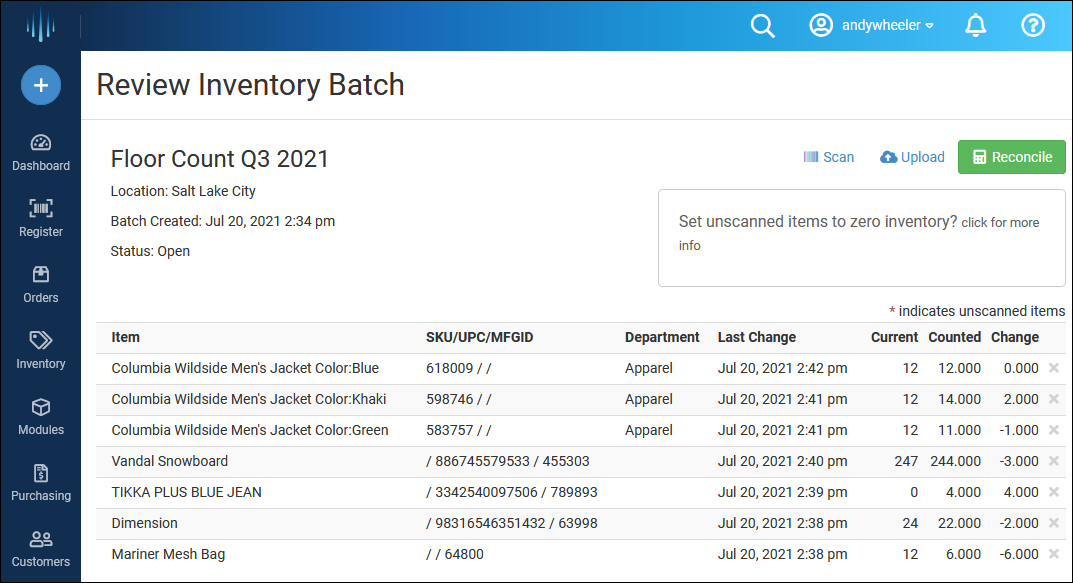This screenshot has width=1073, height=583.
Task: Click MFGID 64800 cell
Action: (454, 554)
